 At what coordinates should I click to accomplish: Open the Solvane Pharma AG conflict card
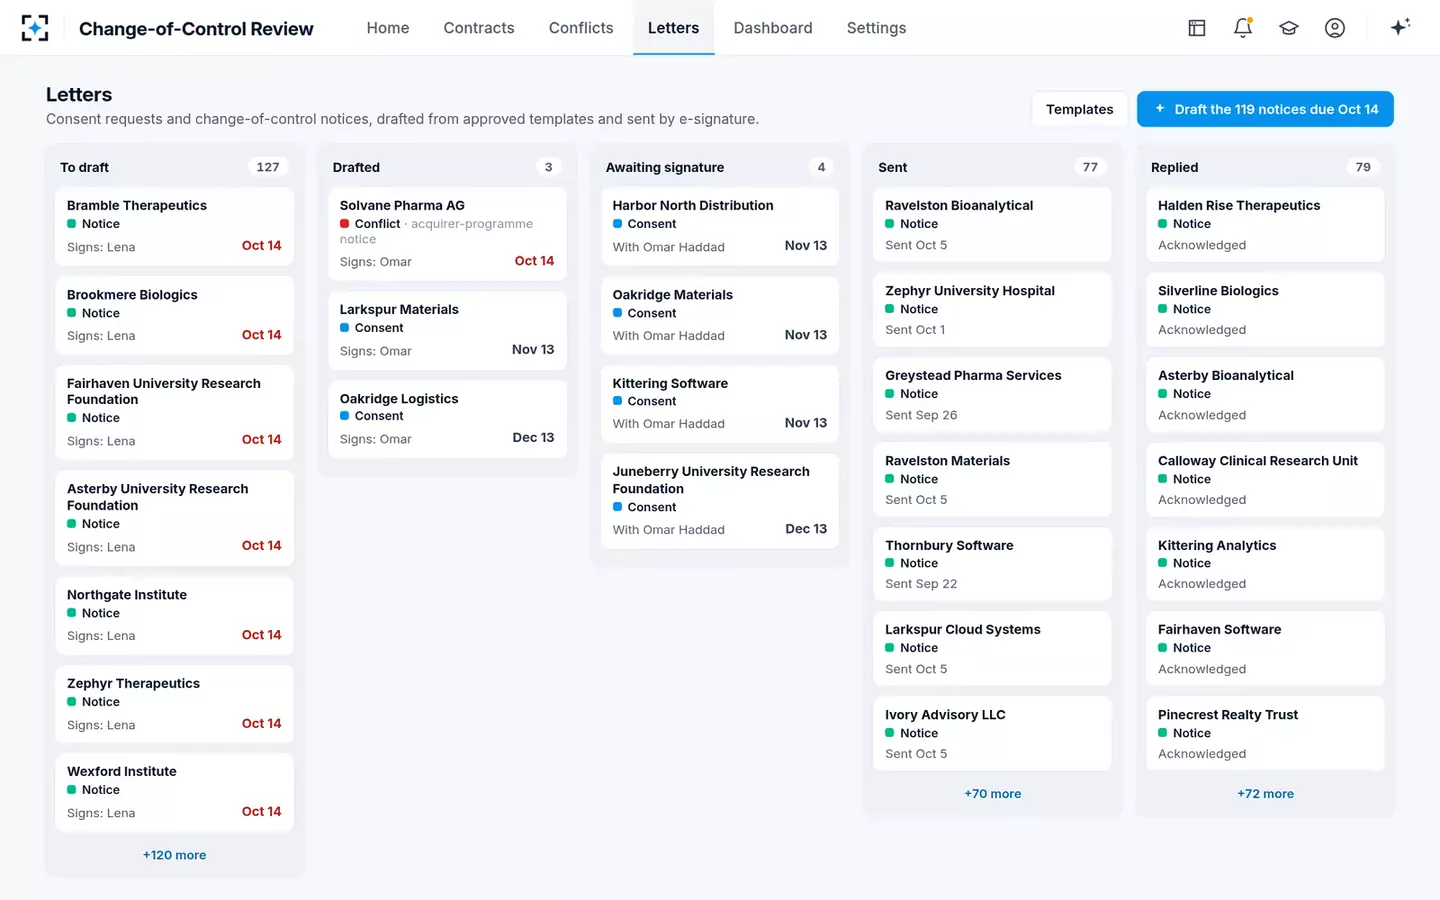tap(447, 234)
